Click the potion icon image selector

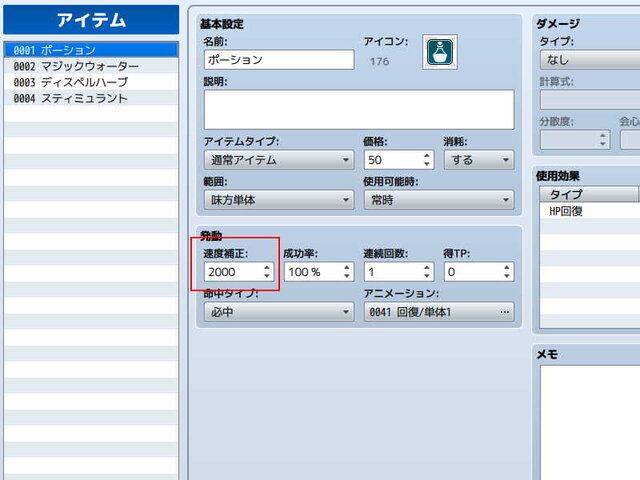(x=440, y=52)
